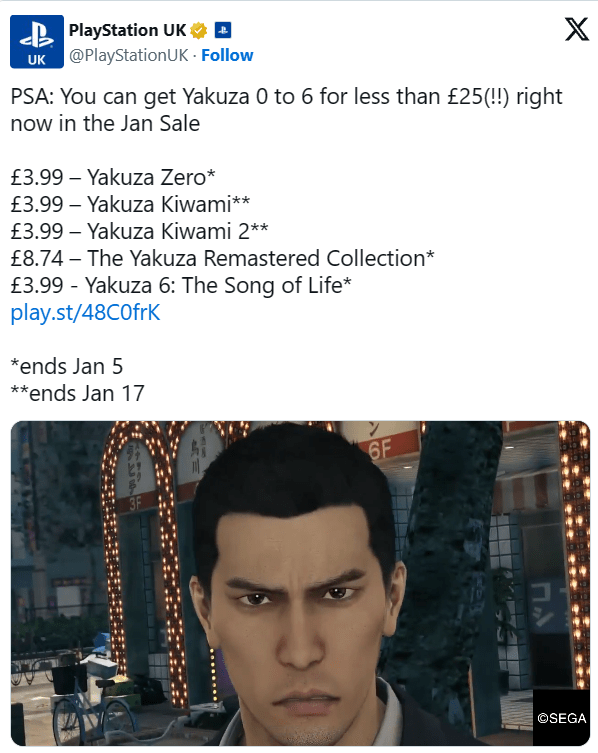
Task: Click the ©SEGA copyright label
Action: point(561,717)
